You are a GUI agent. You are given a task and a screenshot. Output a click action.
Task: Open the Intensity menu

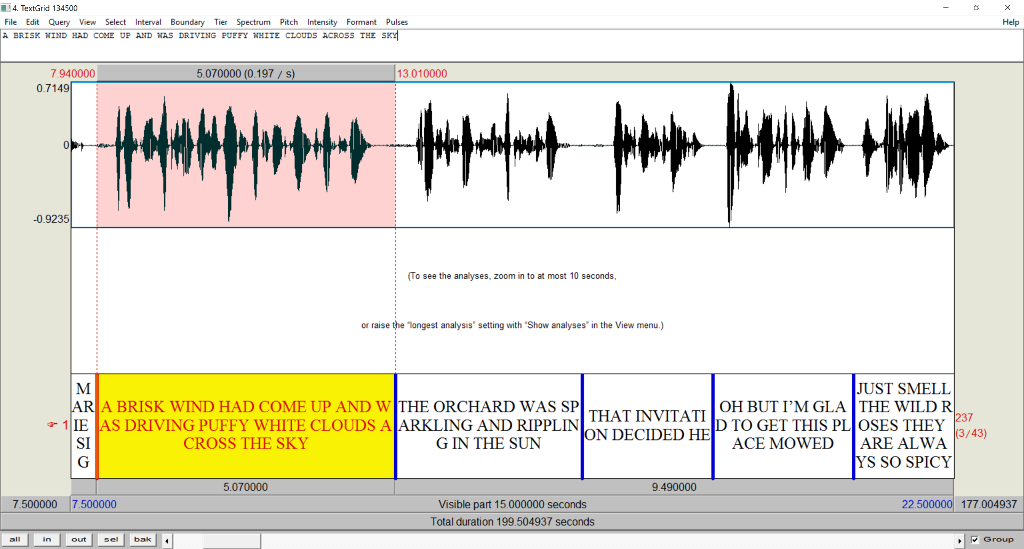[322, 22]
